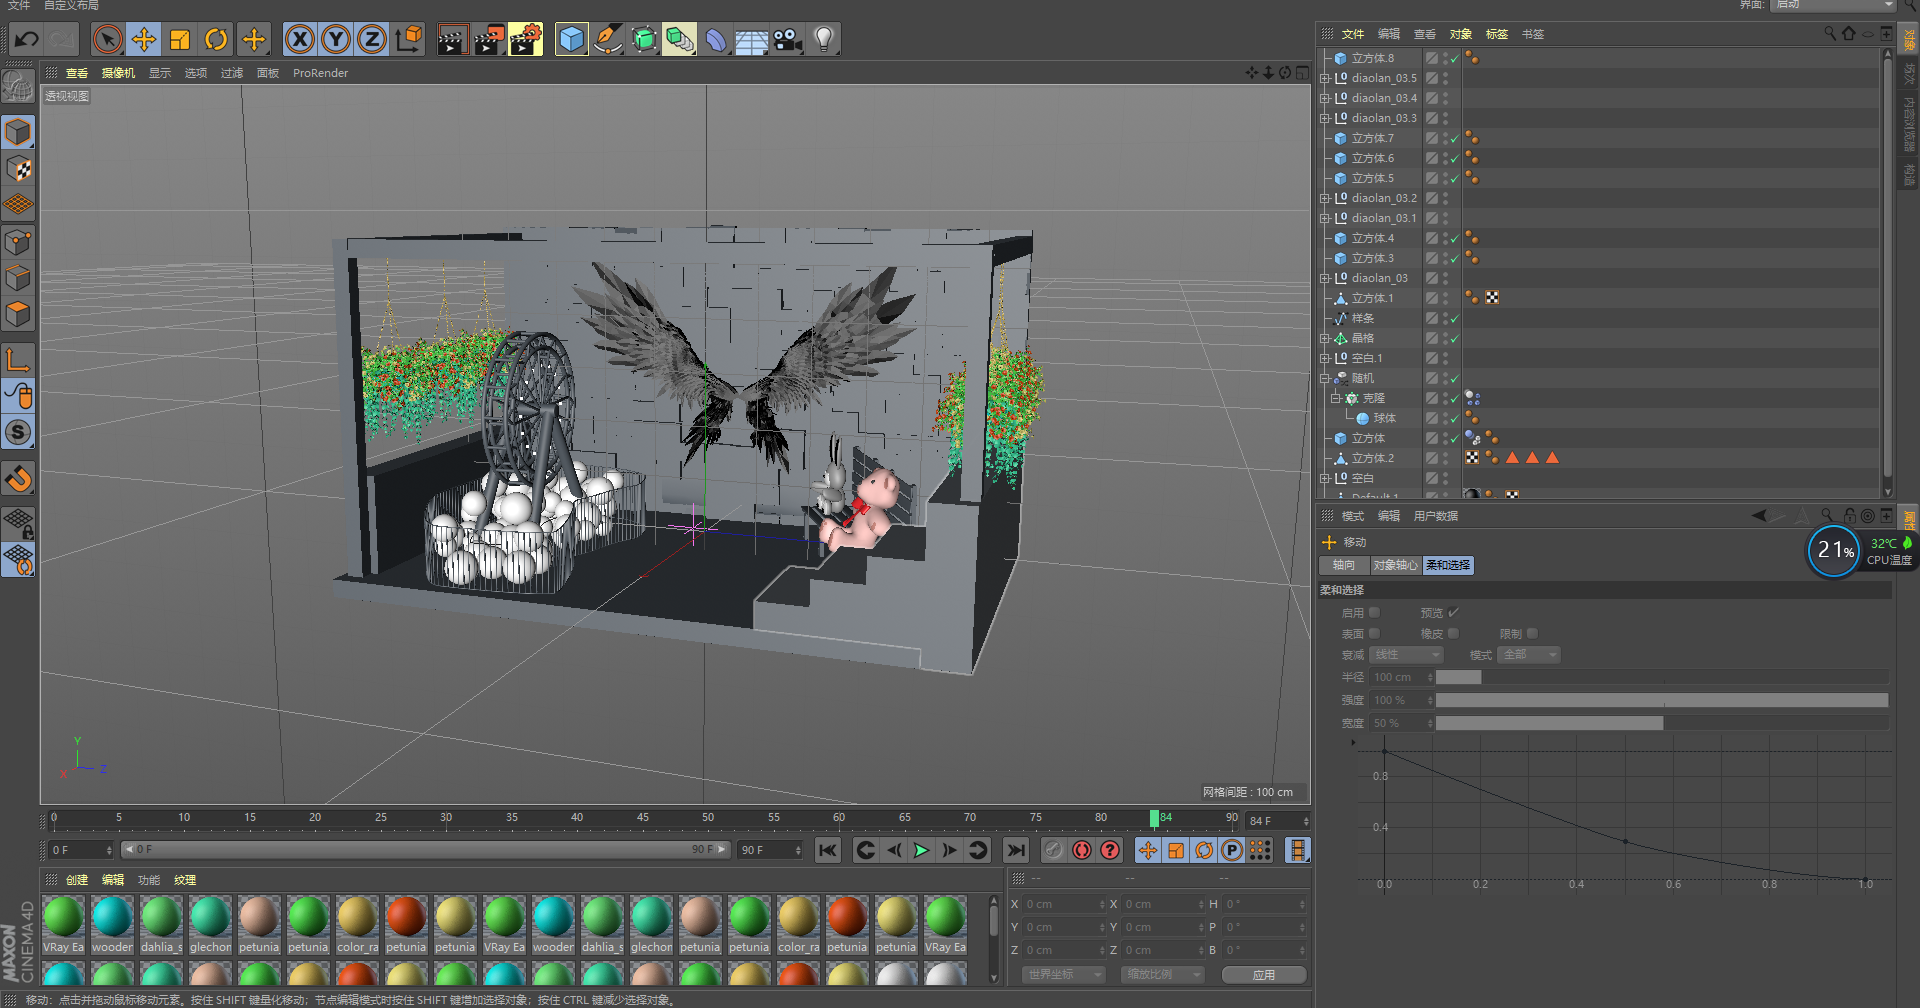
Task: Click the Pen spline tool icon
Action: coord(608,40)
